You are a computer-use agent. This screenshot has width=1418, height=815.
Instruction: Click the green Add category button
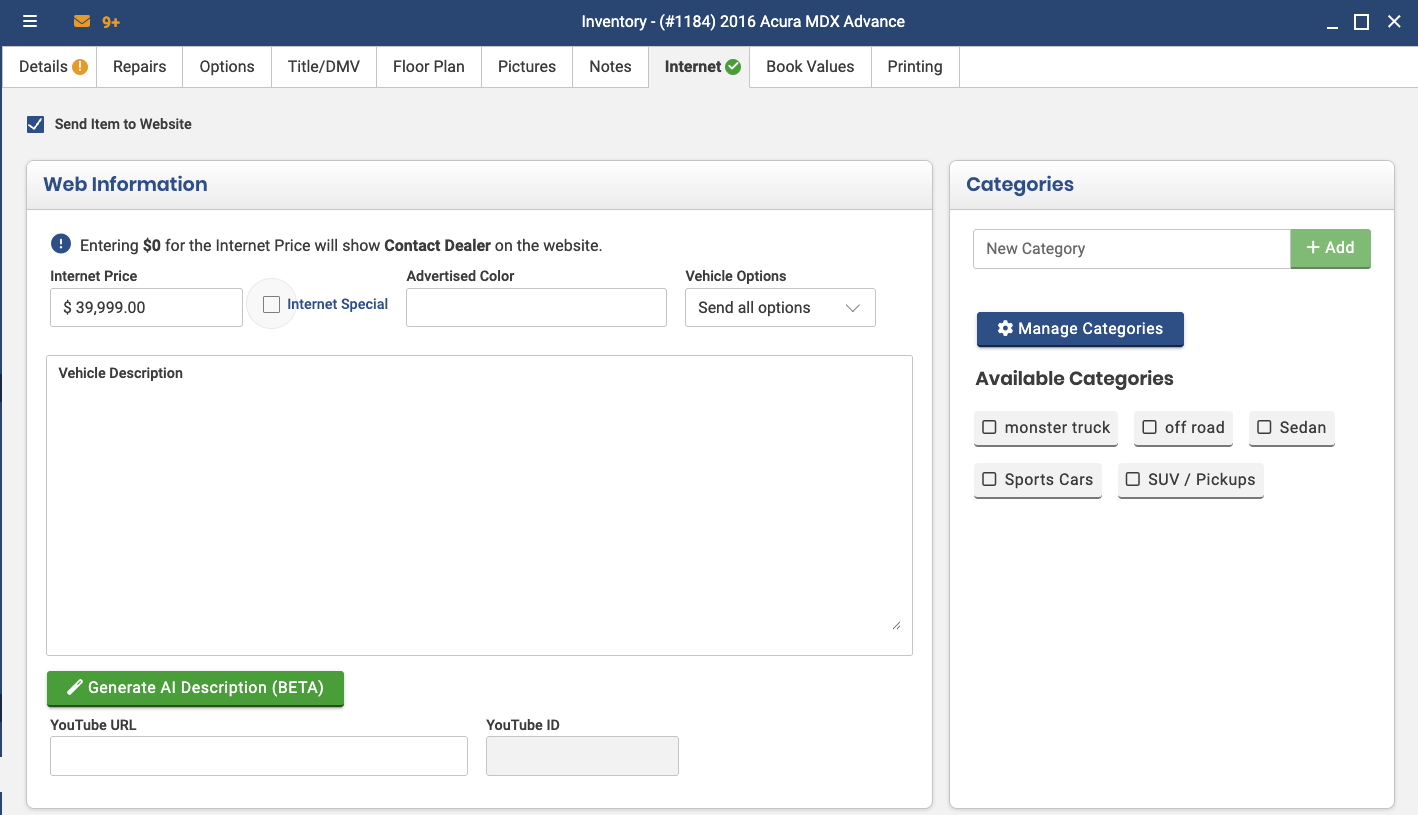pos(1330,248)
